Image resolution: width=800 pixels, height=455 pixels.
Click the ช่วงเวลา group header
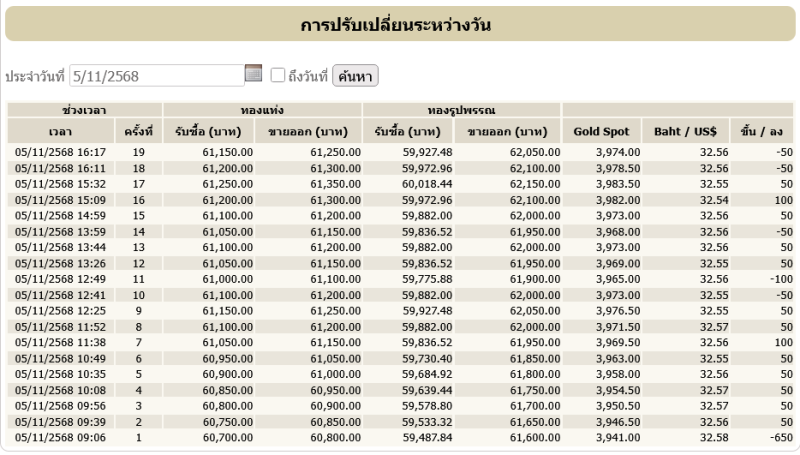84,109
